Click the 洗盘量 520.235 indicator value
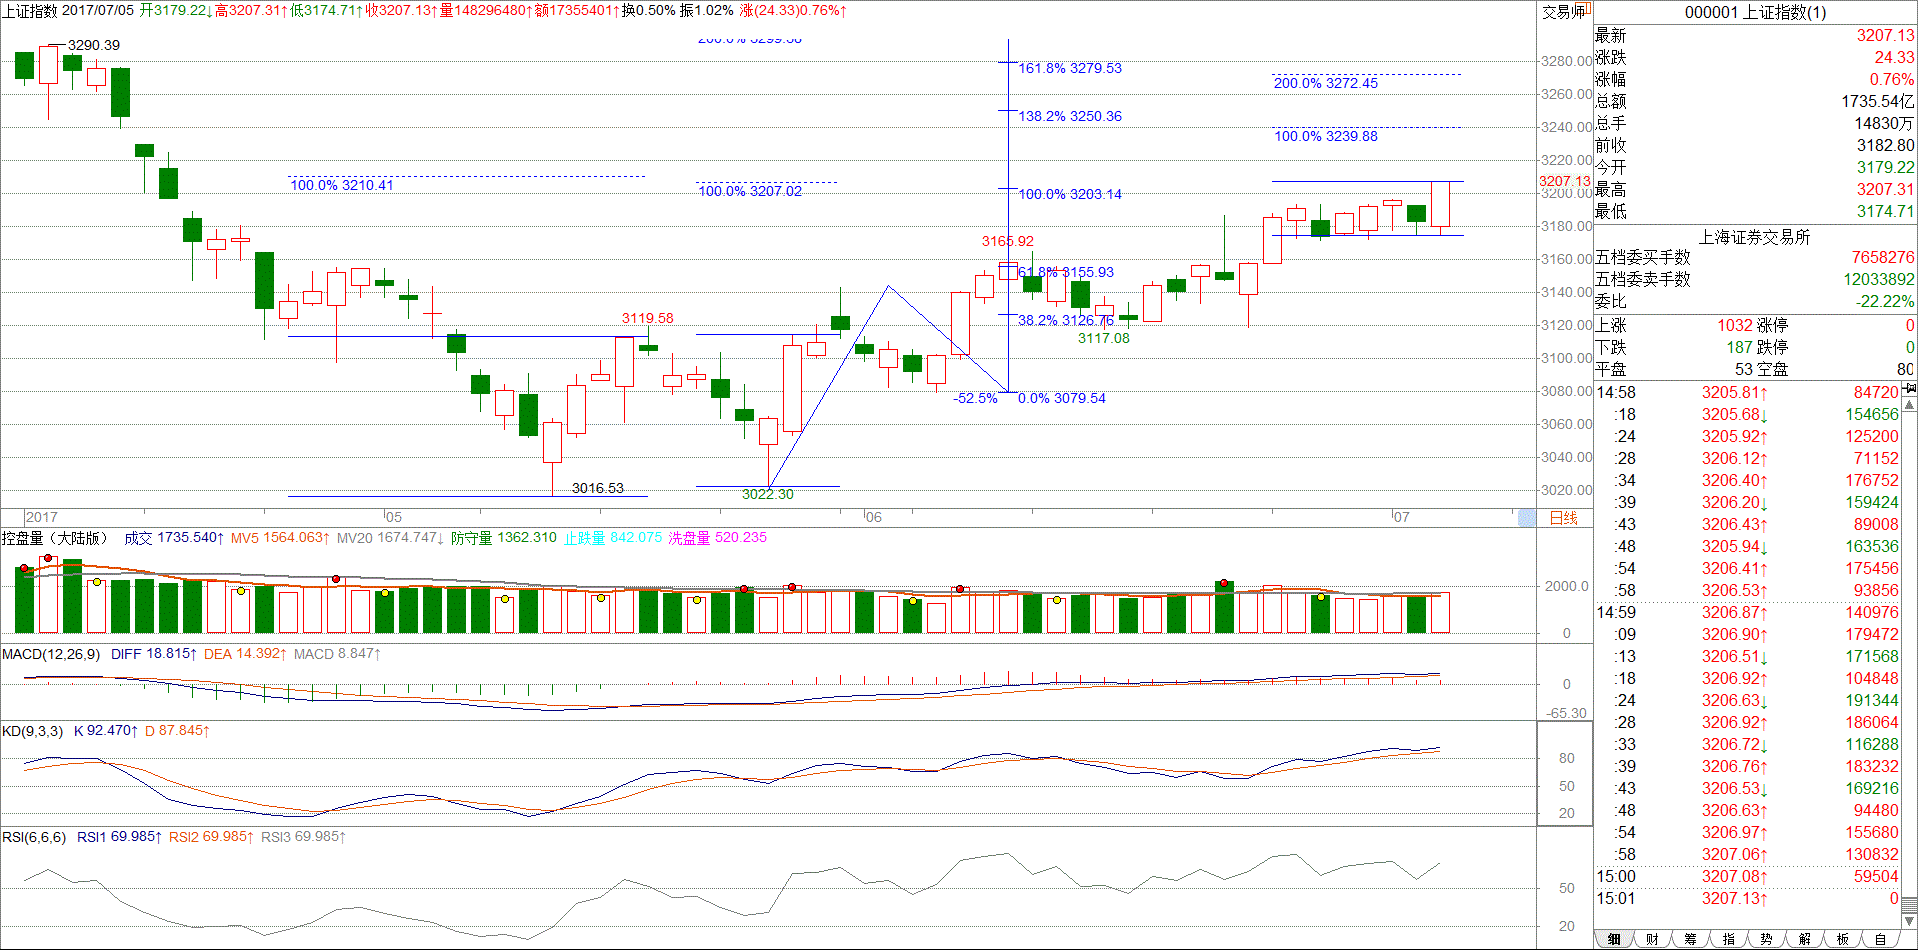This screenshot has width=1918, height=950. tap(717, 538)
